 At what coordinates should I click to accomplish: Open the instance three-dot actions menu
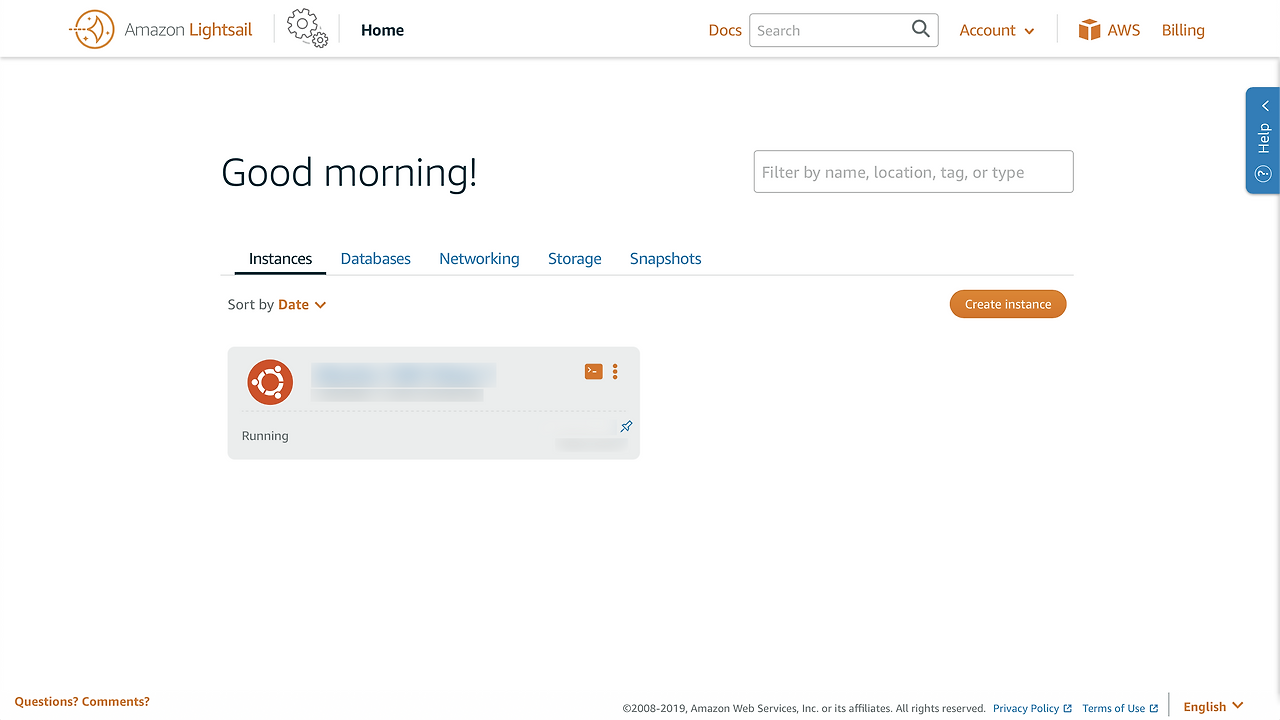point(615,371)
